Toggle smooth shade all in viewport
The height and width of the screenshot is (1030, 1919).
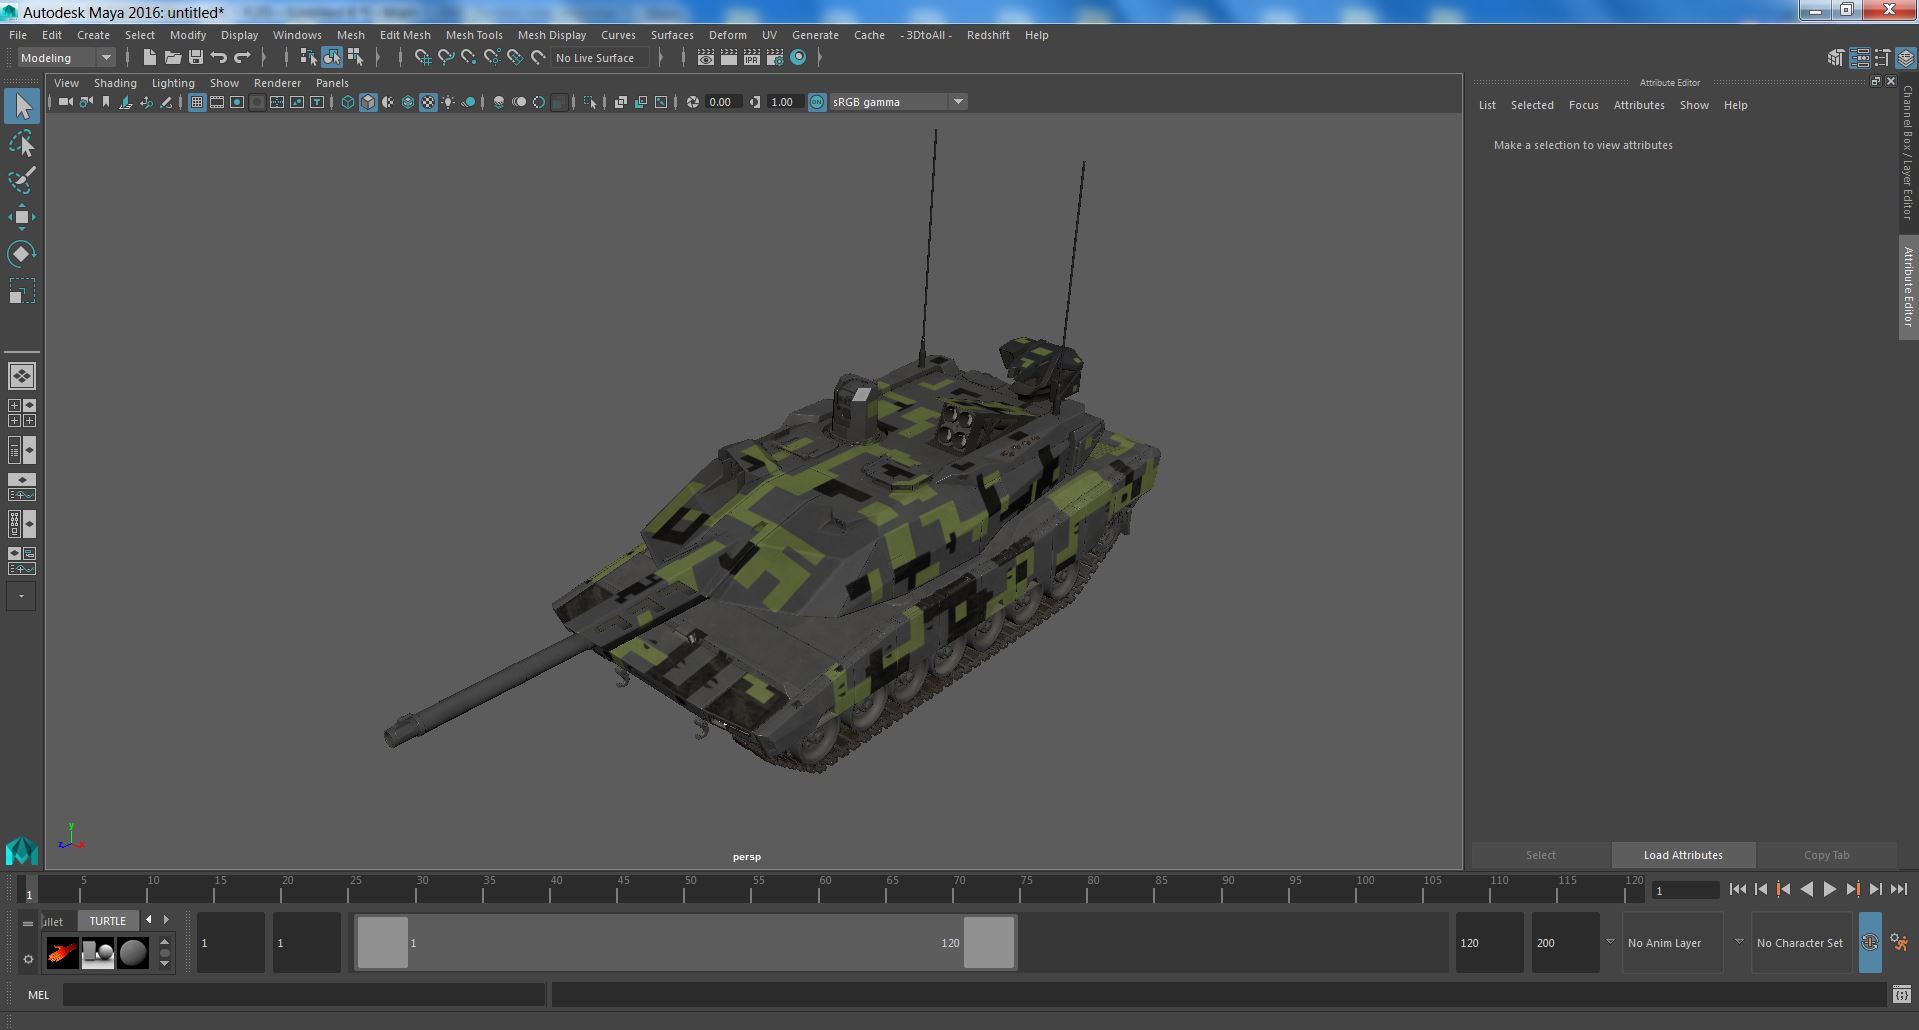368,102
